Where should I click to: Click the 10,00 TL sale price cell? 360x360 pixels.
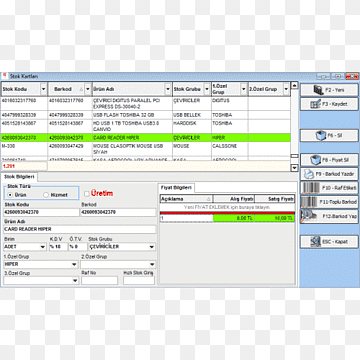pyautogui.click(x=275, y=218)
